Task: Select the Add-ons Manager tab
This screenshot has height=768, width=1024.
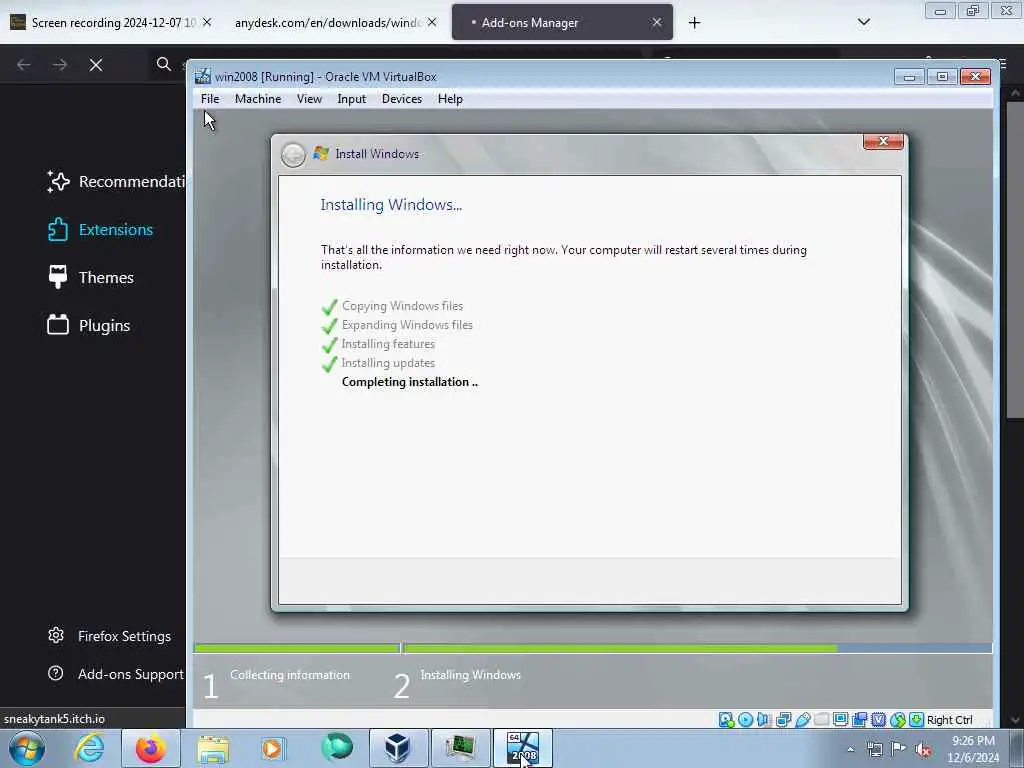Action: [562, 23]
